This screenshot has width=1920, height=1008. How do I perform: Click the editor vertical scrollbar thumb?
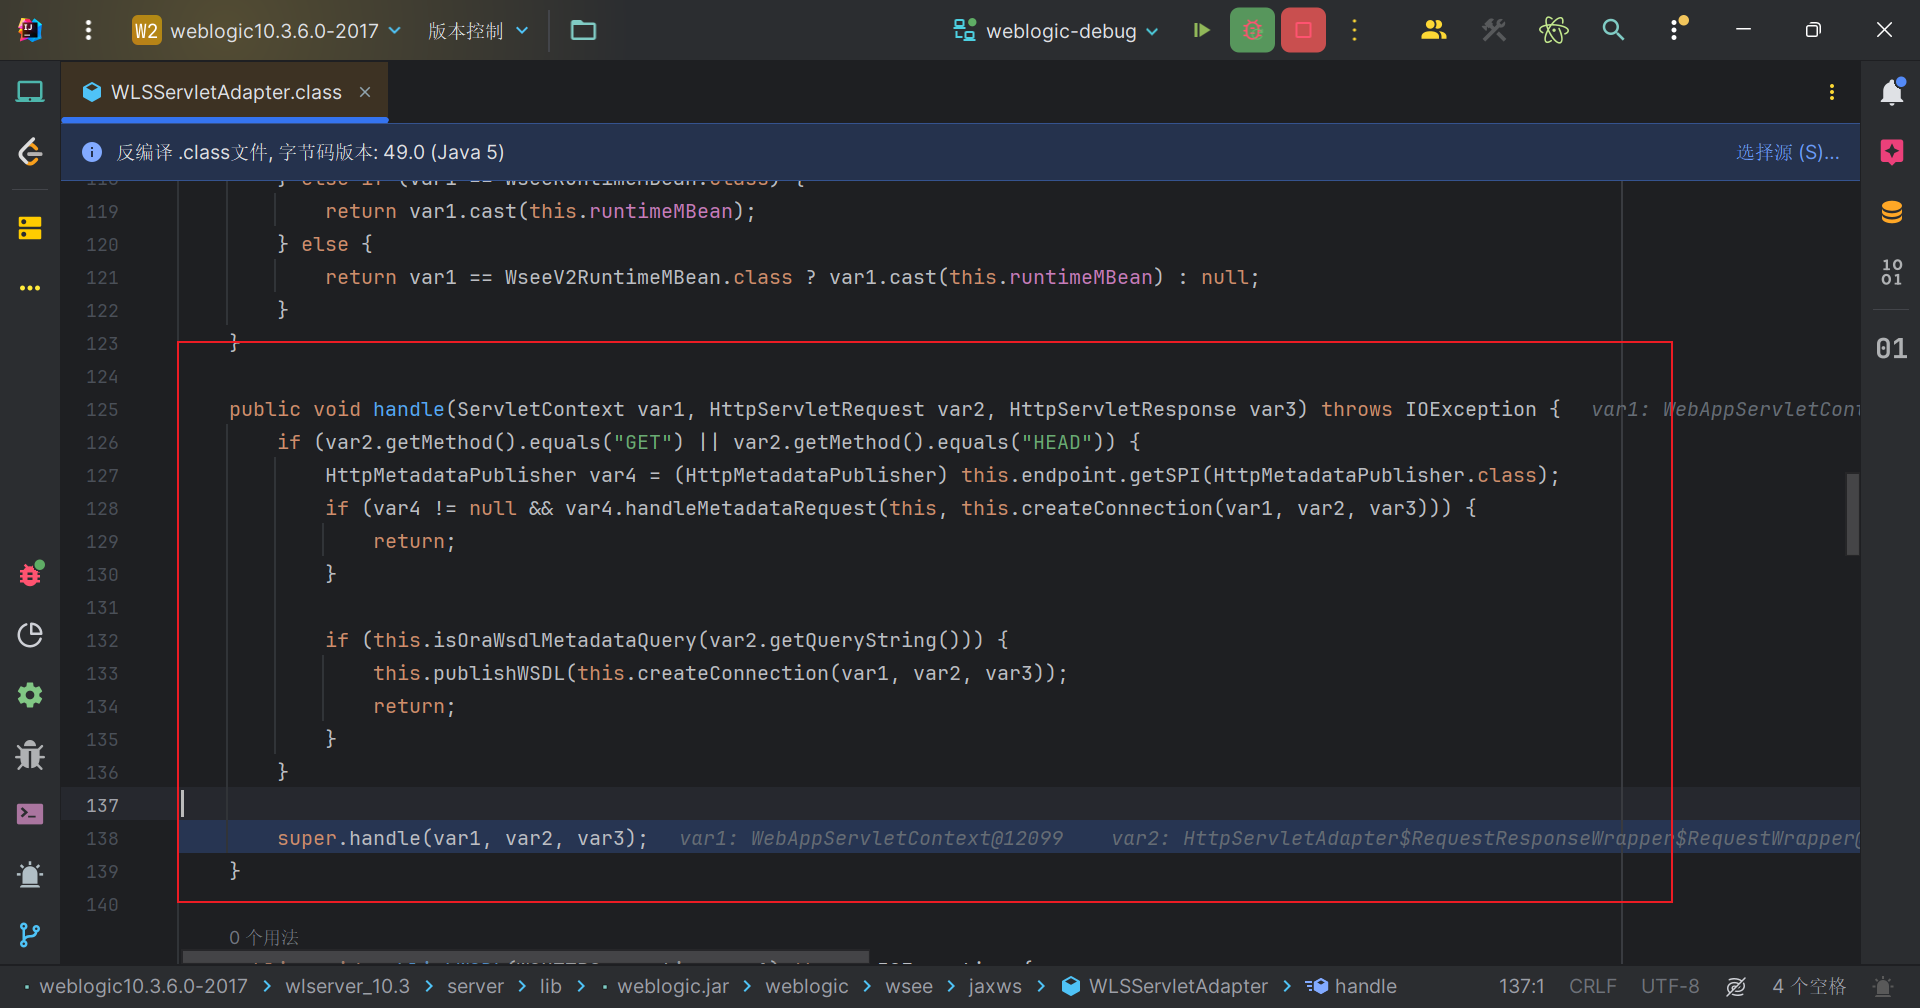point(1852,514)
